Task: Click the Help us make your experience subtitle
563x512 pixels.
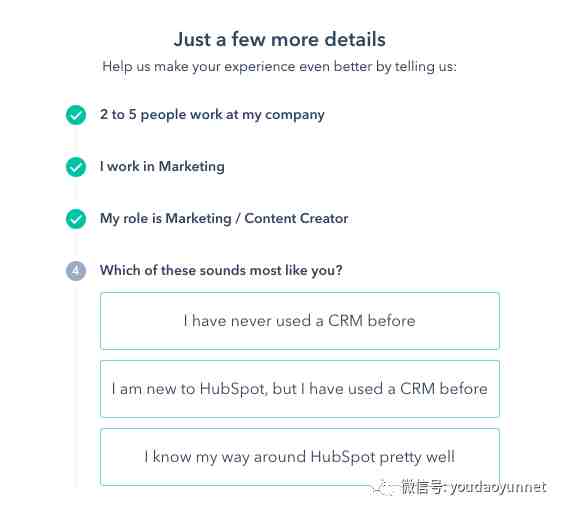Action: coord(279,67)
